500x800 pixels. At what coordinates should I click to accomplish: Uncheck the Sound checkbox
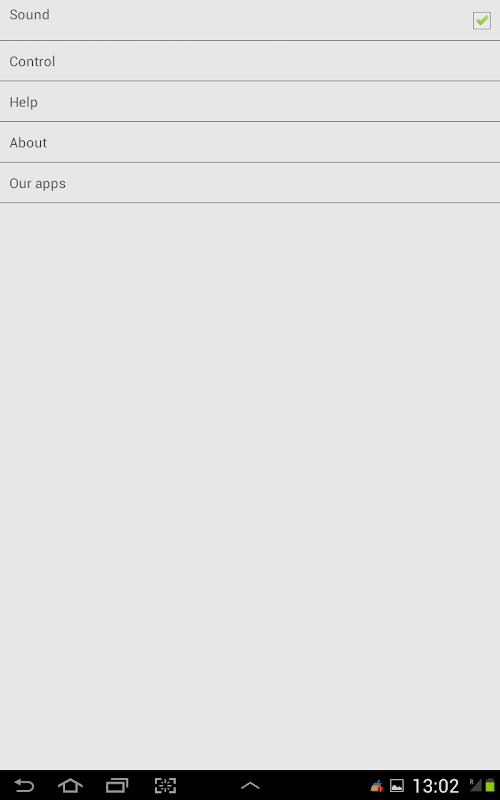pyautogui.click(x=482, y=21)
